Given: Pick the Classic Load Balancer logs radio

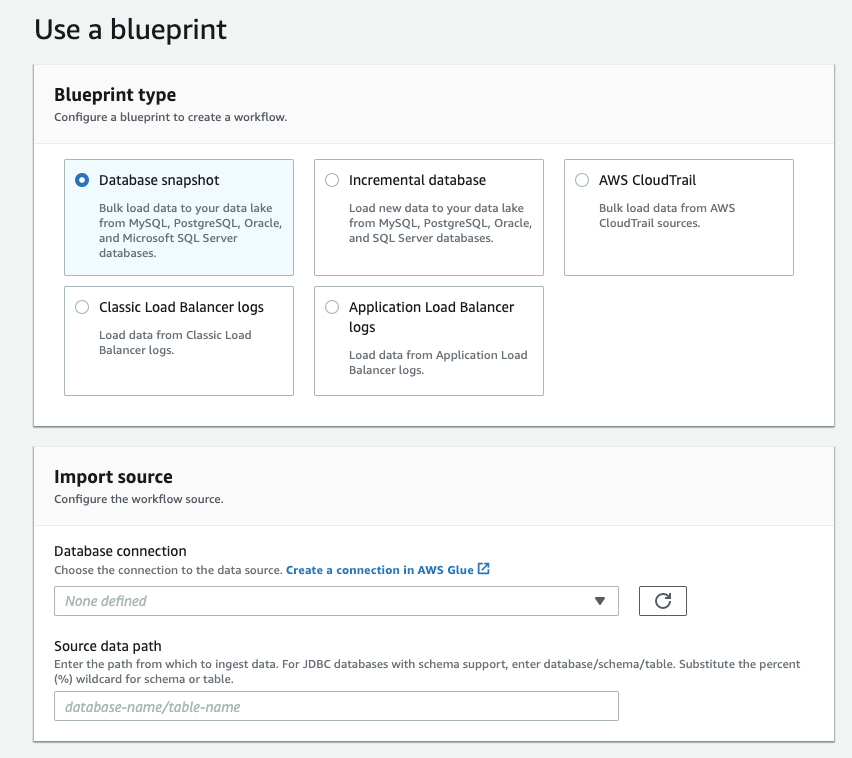Looking at the screenshot, I should (x=82, y=307).
